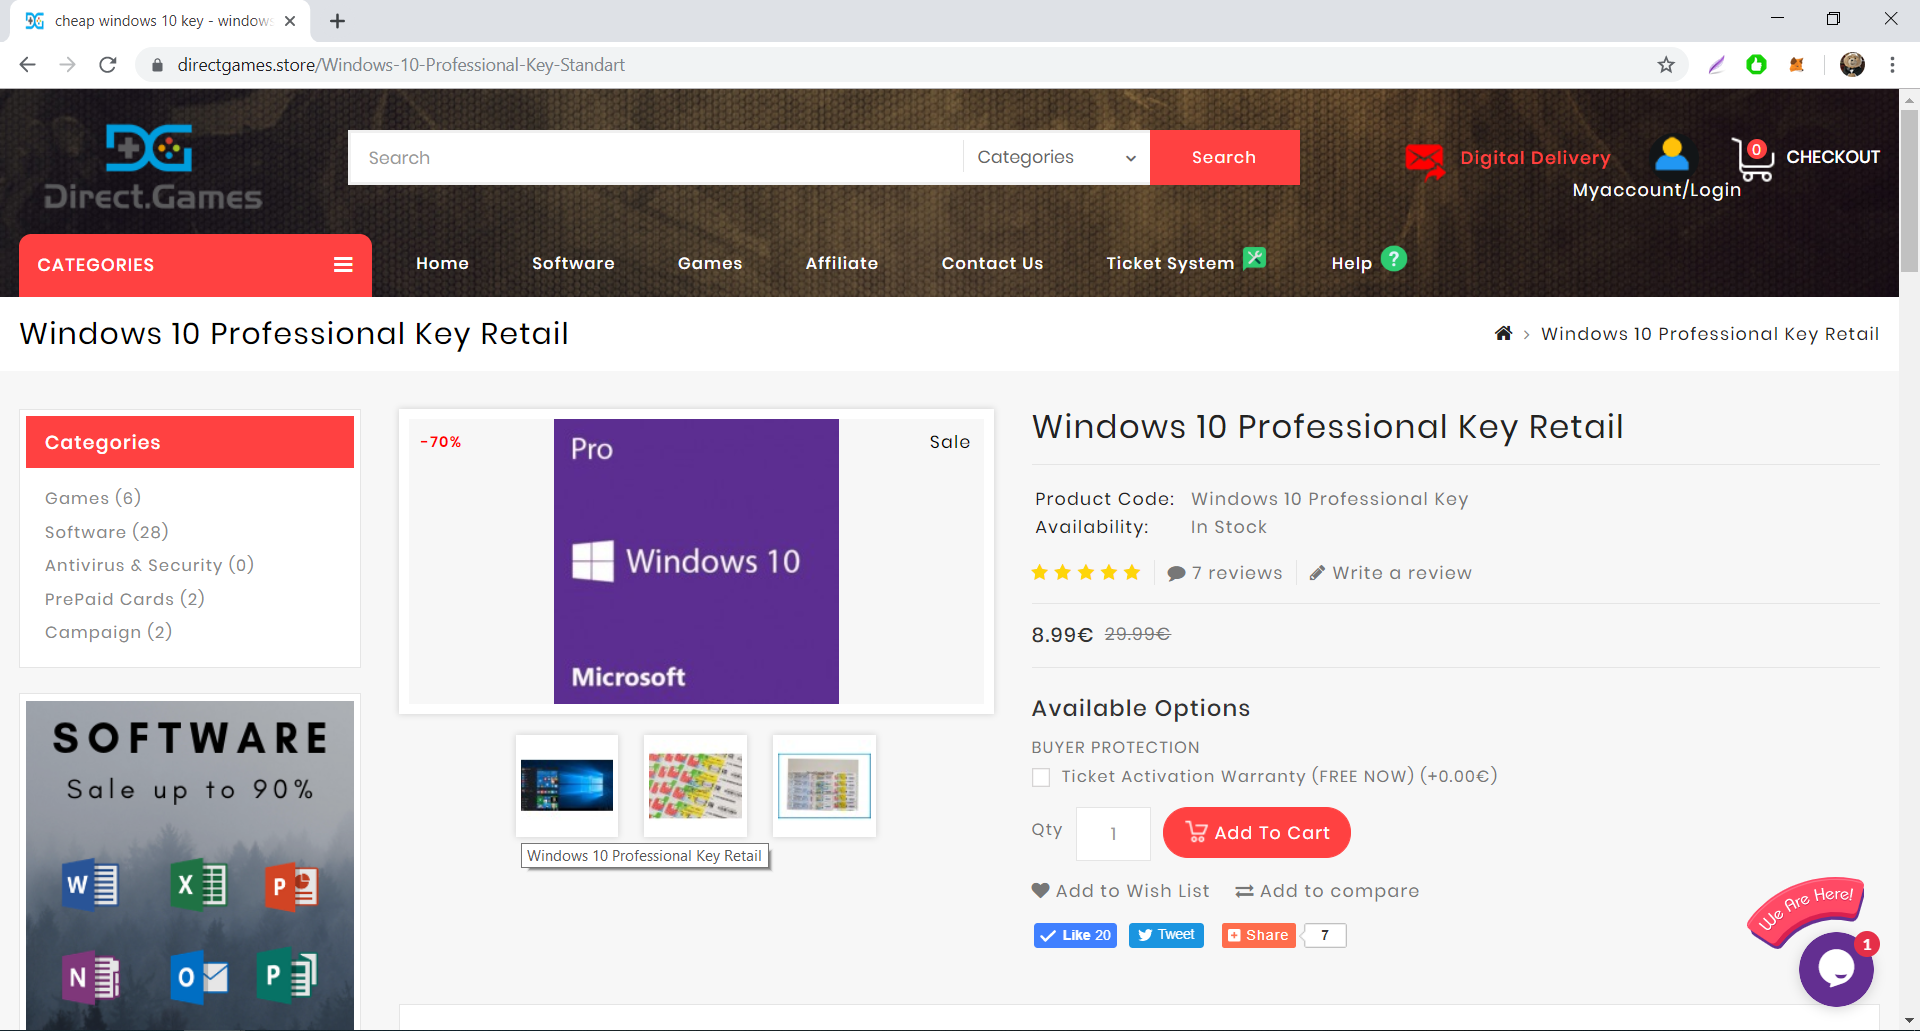
Task: Click breadcrumb Windows 10 Professional Key Retail
Action: point(1710,334)
